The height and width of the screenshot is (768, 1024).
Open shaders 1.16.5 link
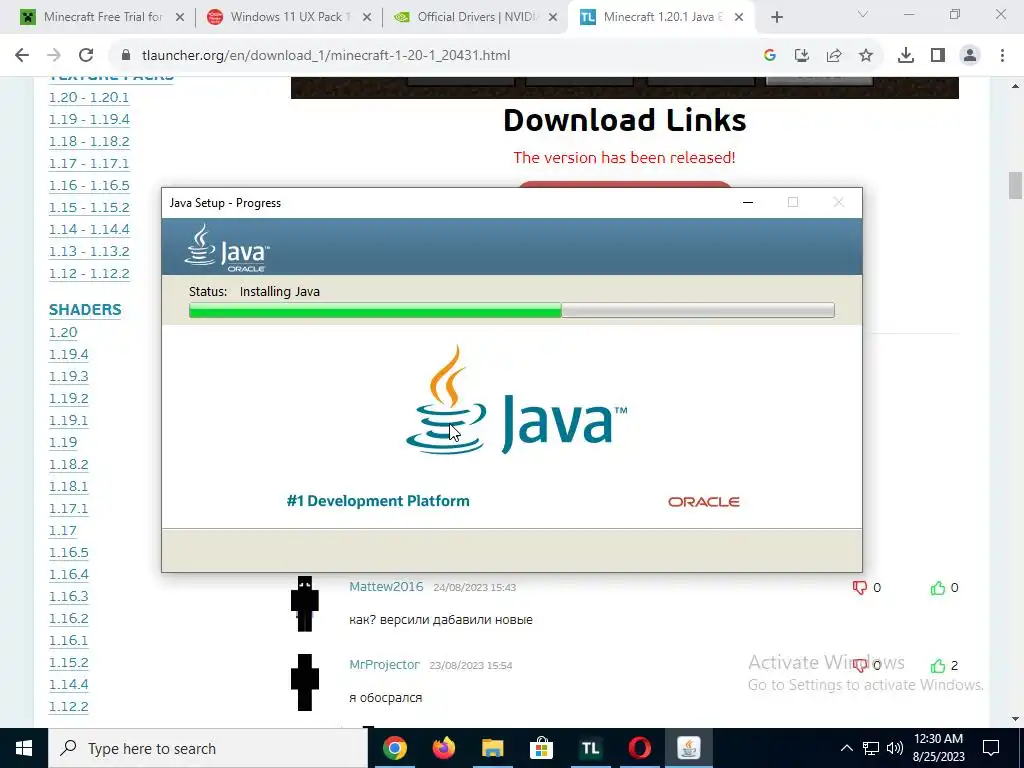click(69, 552)
